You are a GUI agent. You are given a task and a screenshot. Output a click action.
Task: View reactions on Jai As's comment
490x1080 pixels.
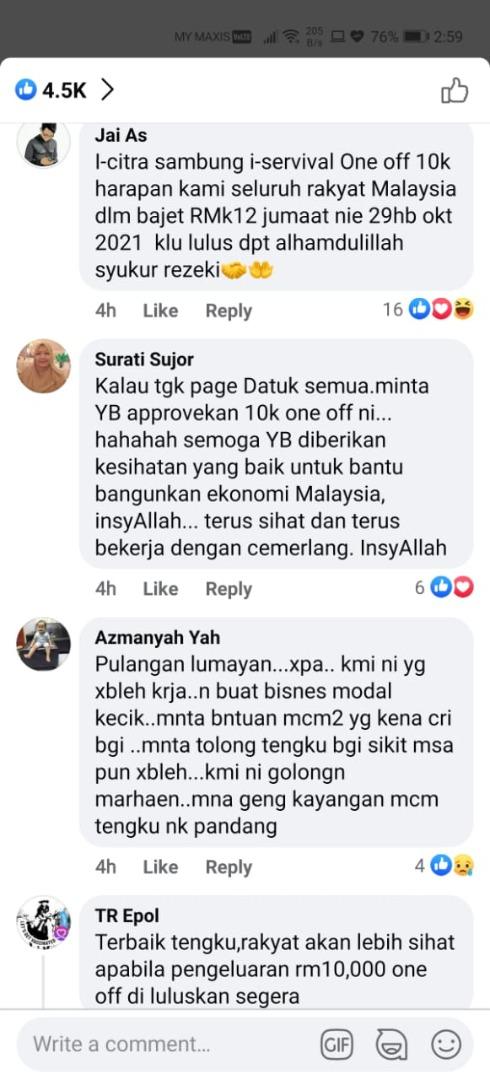click(x=429, y=310)
